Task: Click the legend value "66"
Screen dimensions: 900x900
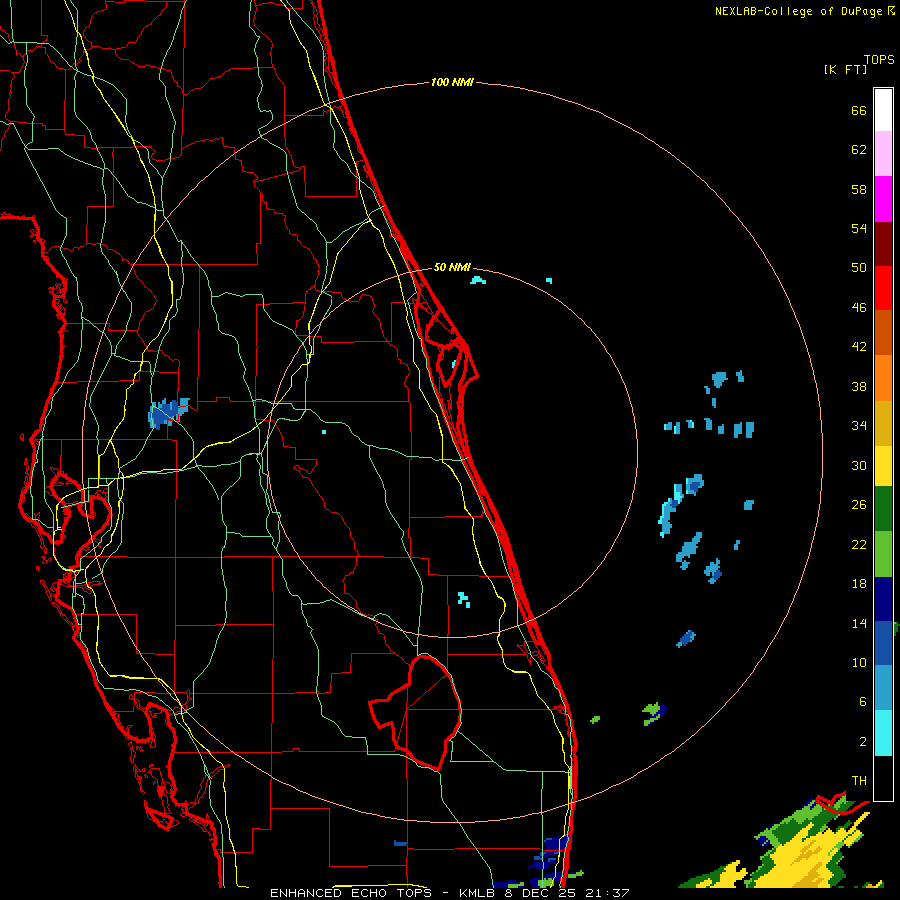Action: pyautogui.click(x=859, y=110)
